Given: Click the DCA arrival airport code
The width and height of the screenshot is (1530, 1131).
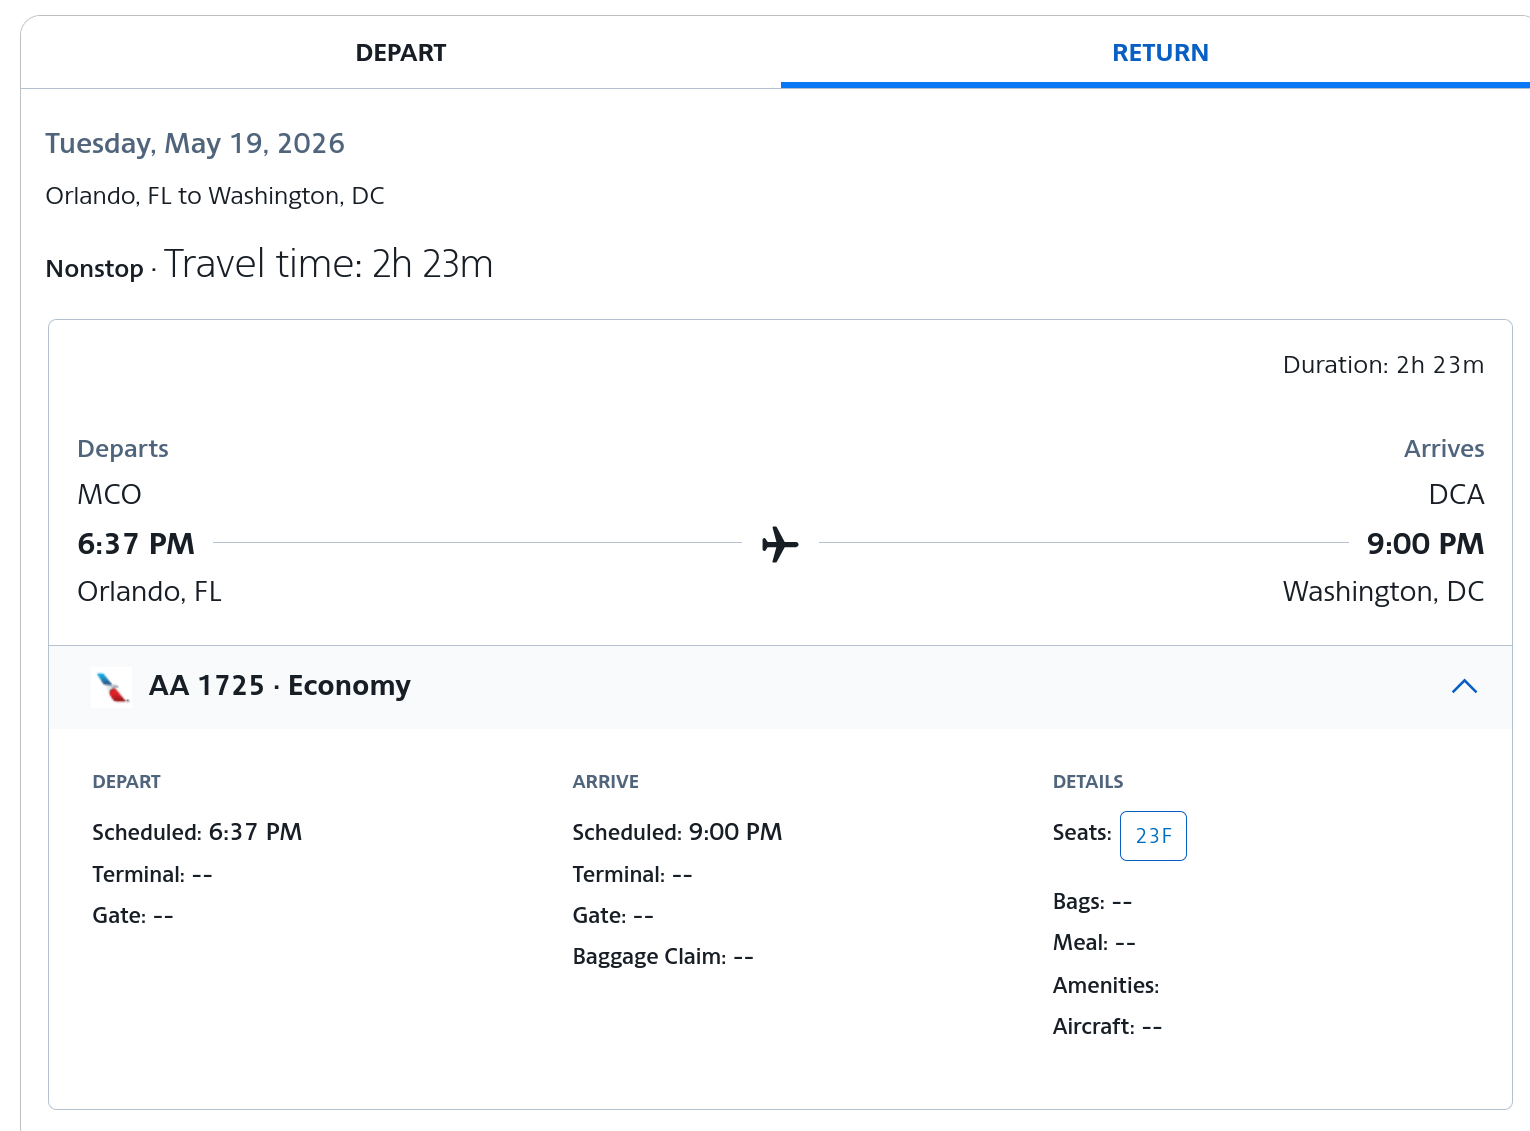Looking at the screenshot, I should click(1455, 494).
